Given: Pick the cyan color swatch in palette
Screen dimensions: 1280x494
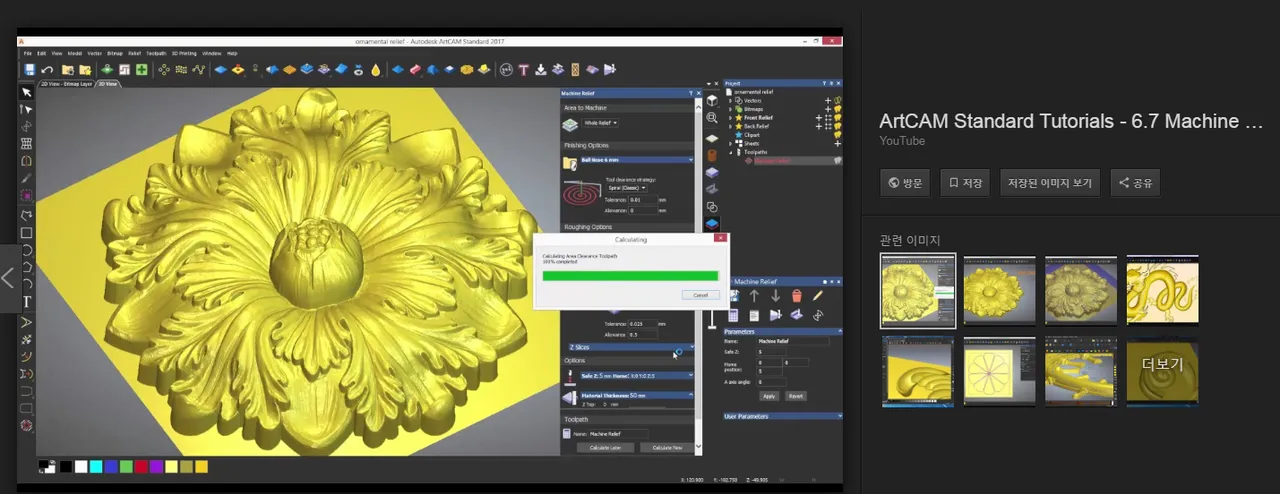Looking at the screenshot, I should (x=95, y=466).
